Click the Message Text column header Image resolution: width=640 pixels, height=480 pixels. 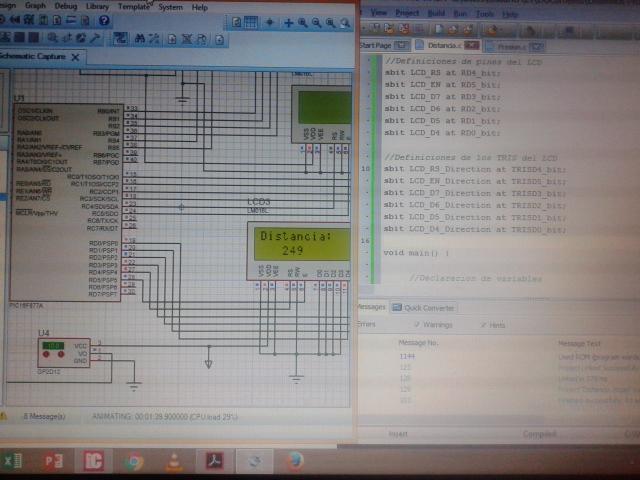coord(579,344)
